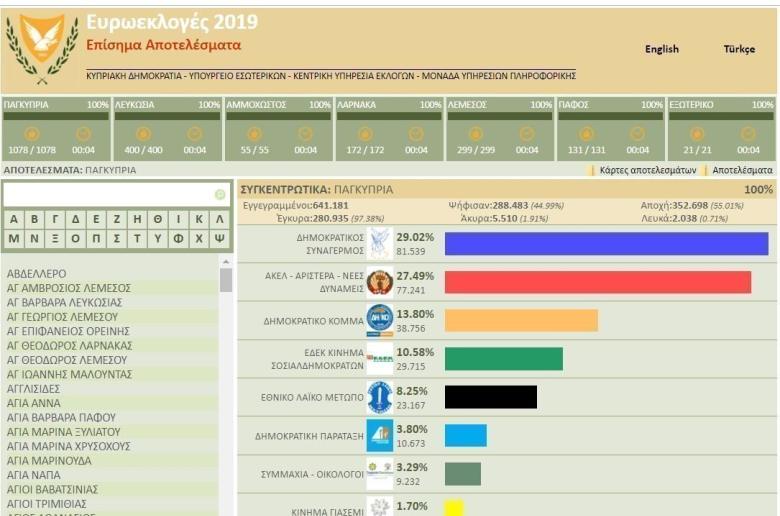Click the polling station icon under ΕΞΩΤΕΡΙΚΟ
780x516 pixels.
point(697,134)
